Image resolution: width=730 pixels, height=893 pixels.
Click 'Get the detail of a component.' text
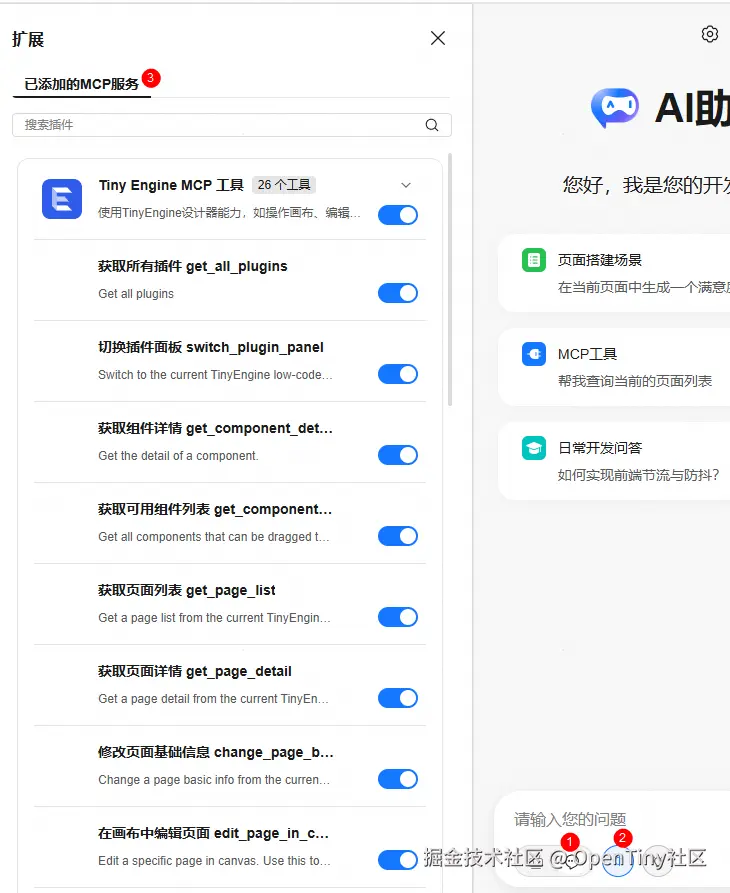(178, 456)
